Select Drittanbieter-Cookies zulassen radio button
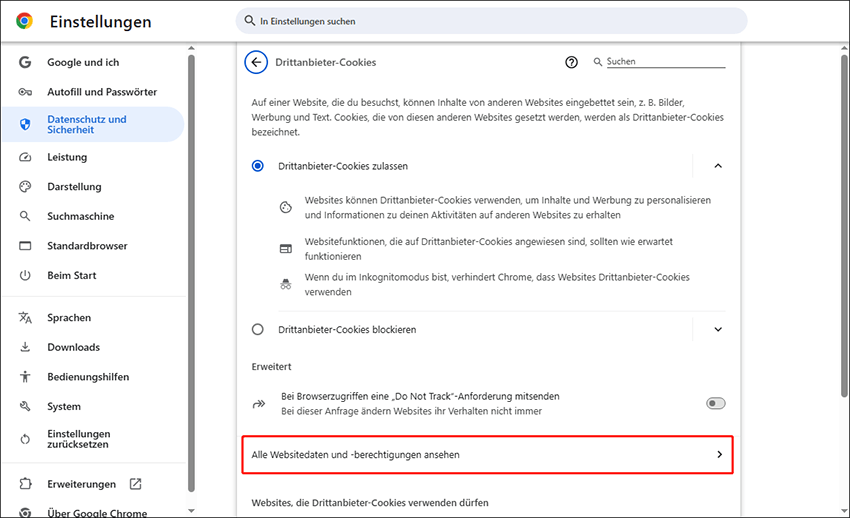 (257, 166)
